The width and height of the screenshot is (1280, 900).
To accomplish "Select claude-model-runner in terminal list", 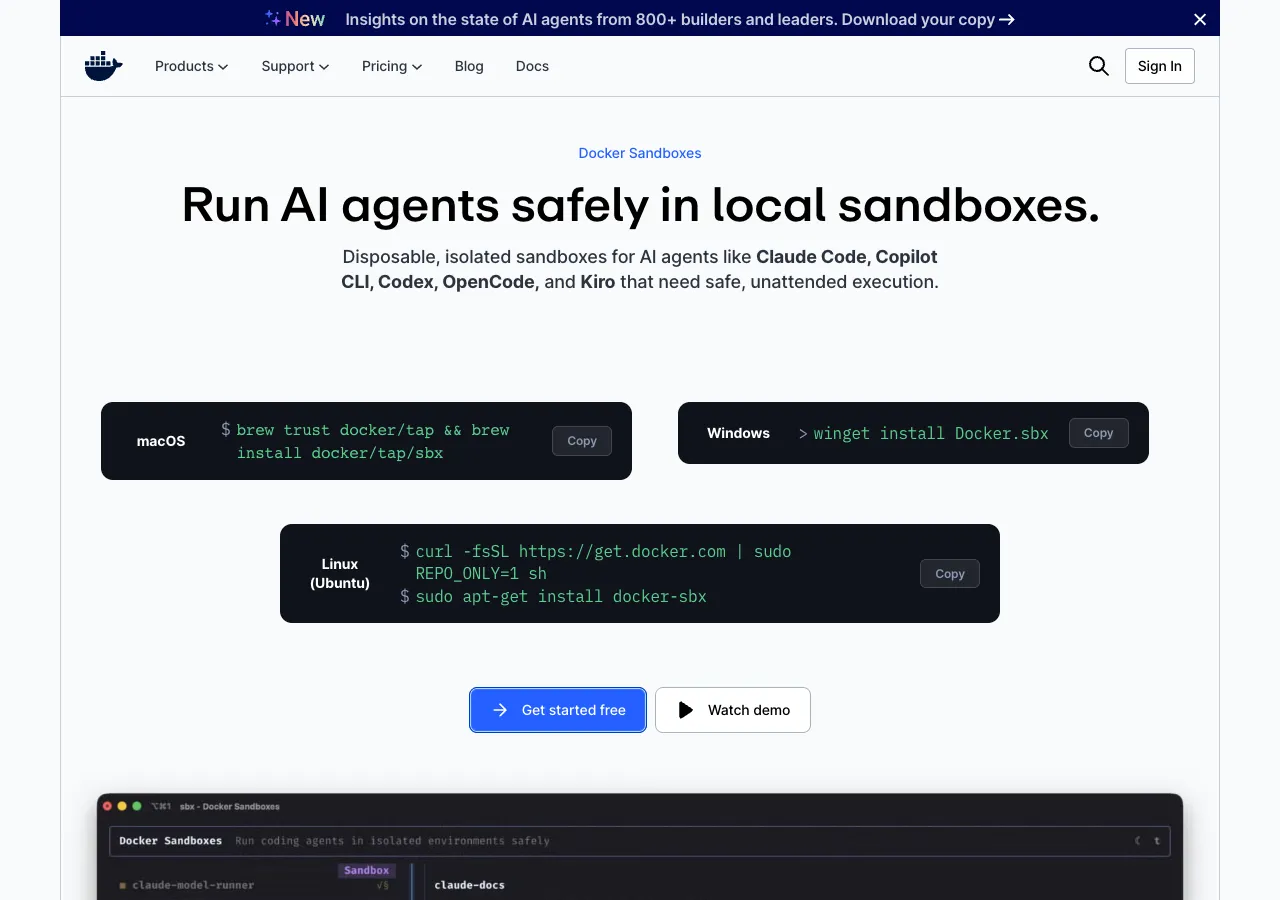I will pos(193,885).
